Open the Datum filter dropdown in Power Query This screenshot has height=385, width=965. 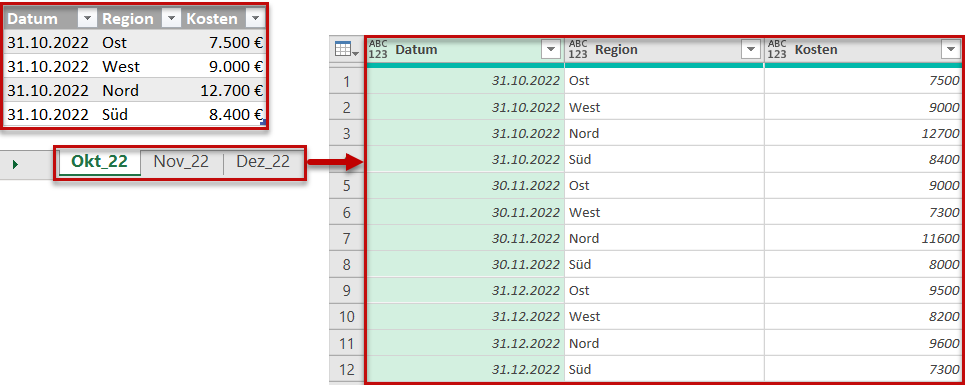551,50
